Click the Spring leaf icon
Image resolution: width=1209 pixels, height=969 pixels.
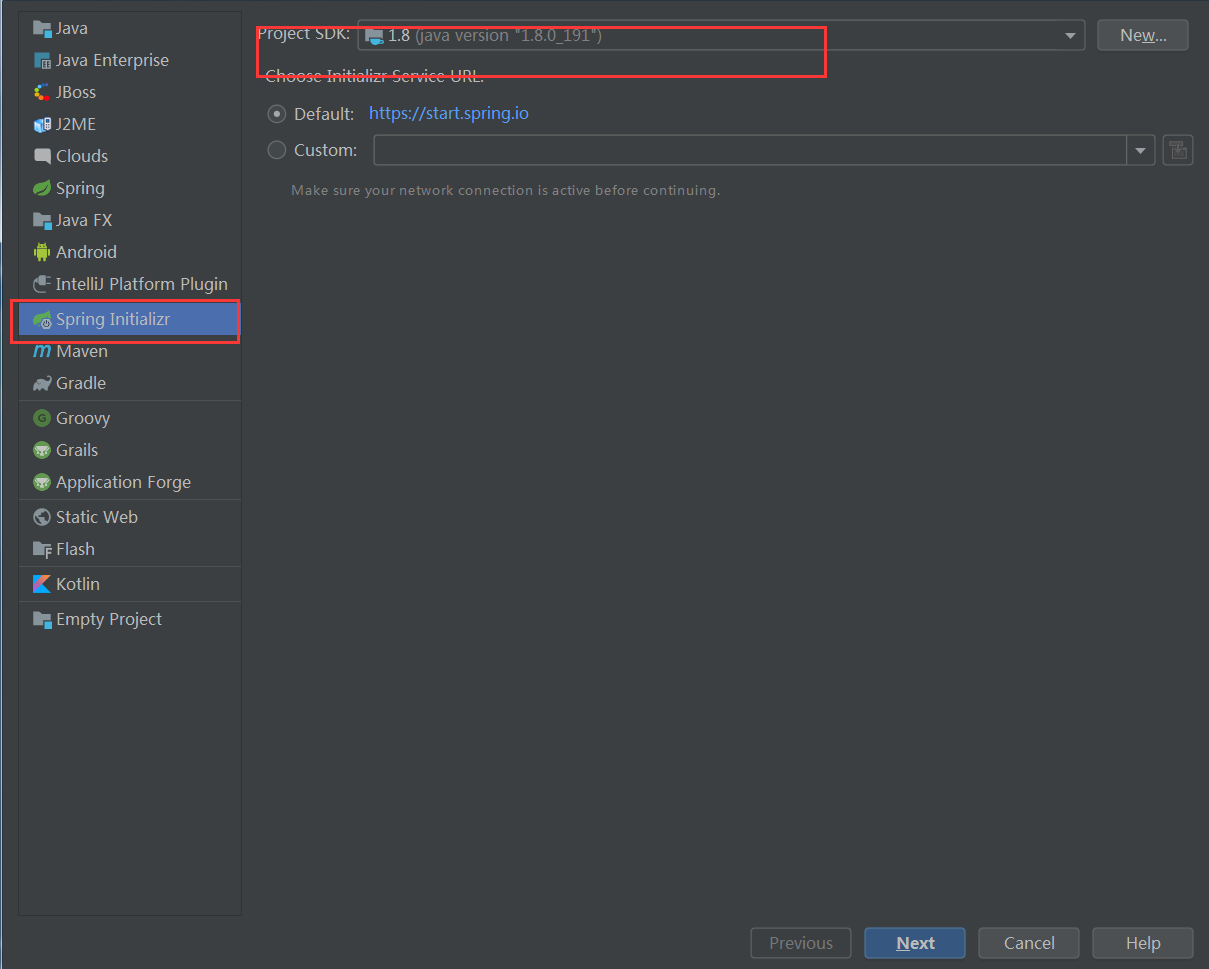(x=42, y=188)
